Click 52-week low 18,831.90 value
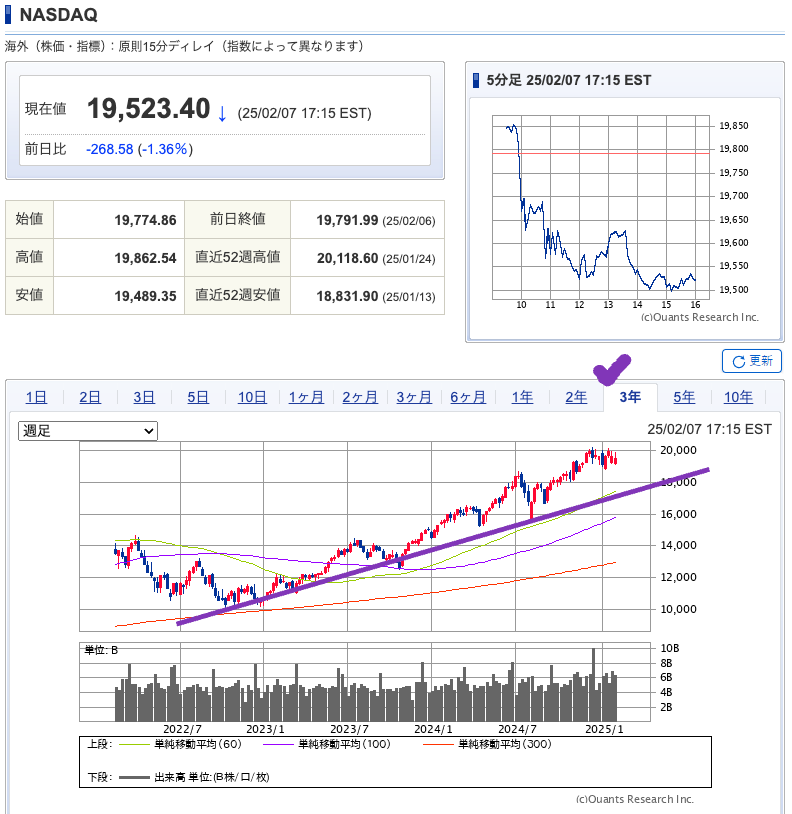 (347, 296)
